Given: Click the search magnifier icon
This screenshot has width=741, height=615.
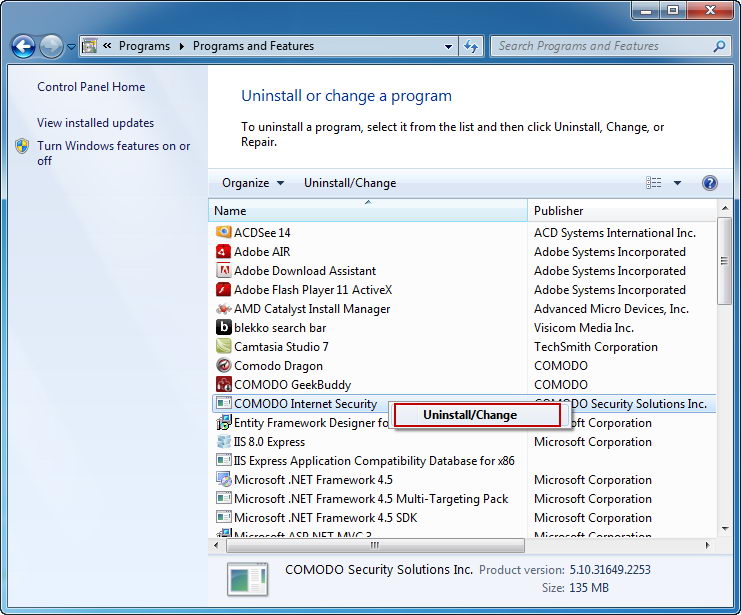Looking at the screenshot, I should pyautogui.click(x=719, y=46).
